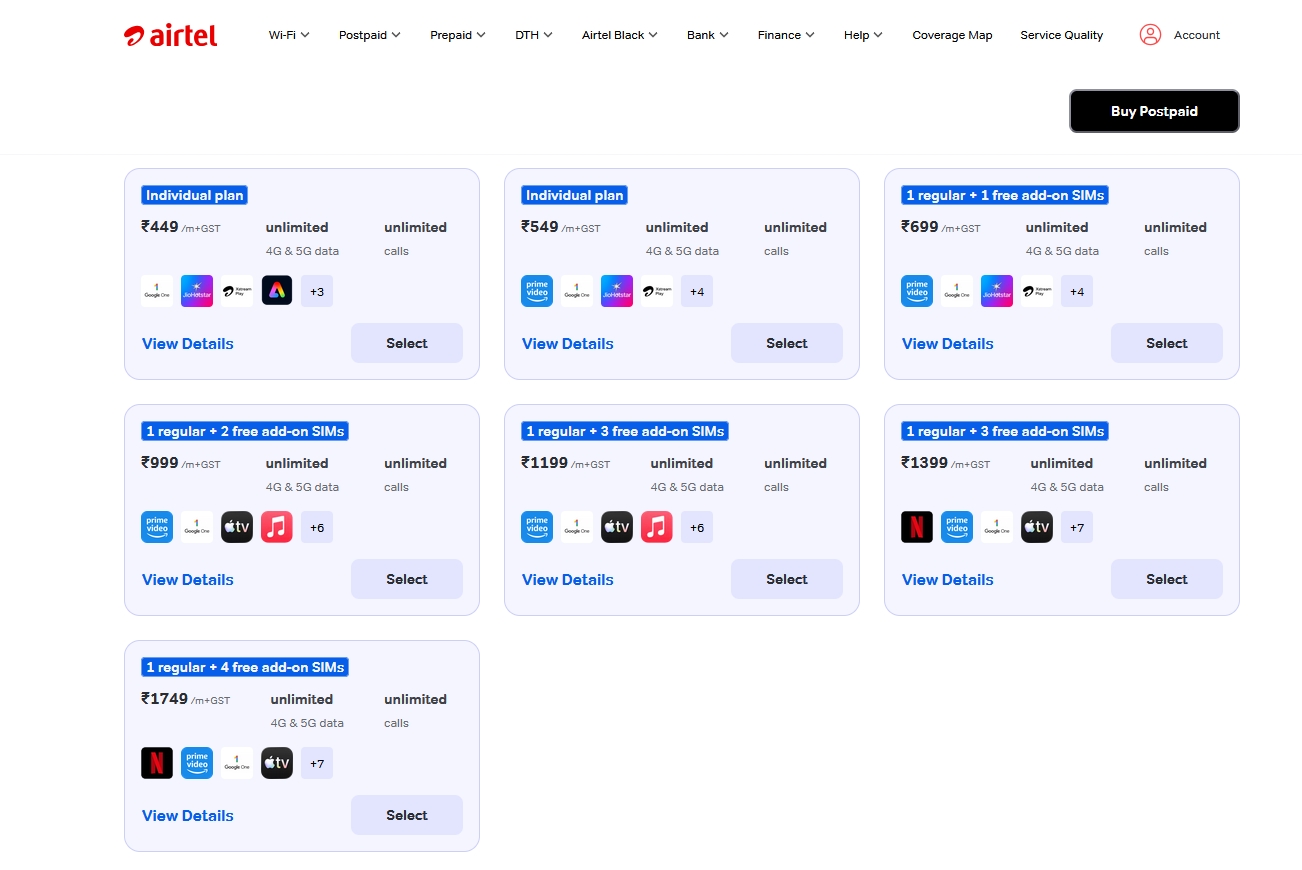This screenshot has width=1302, height=870.
Task: Expand the Airtel Black dropdown
Action: tap(620, 35)
